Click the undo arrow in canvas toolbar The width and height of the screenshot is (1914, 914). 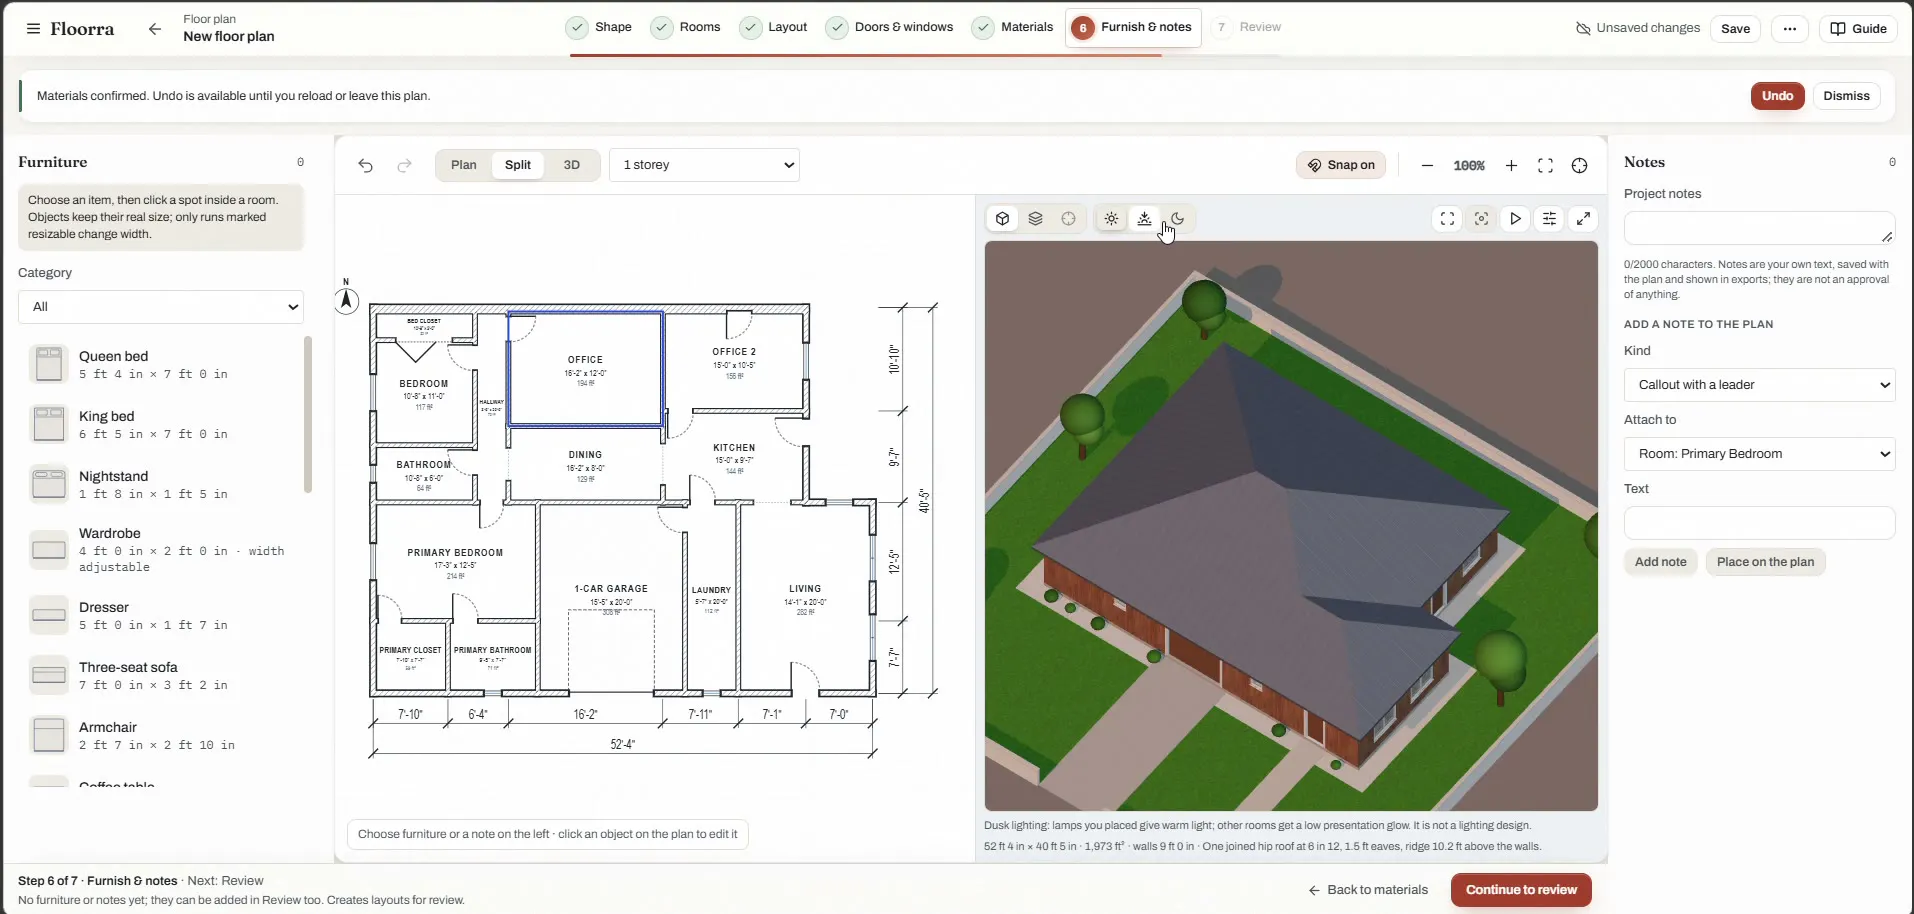click(x=366, y=165)
